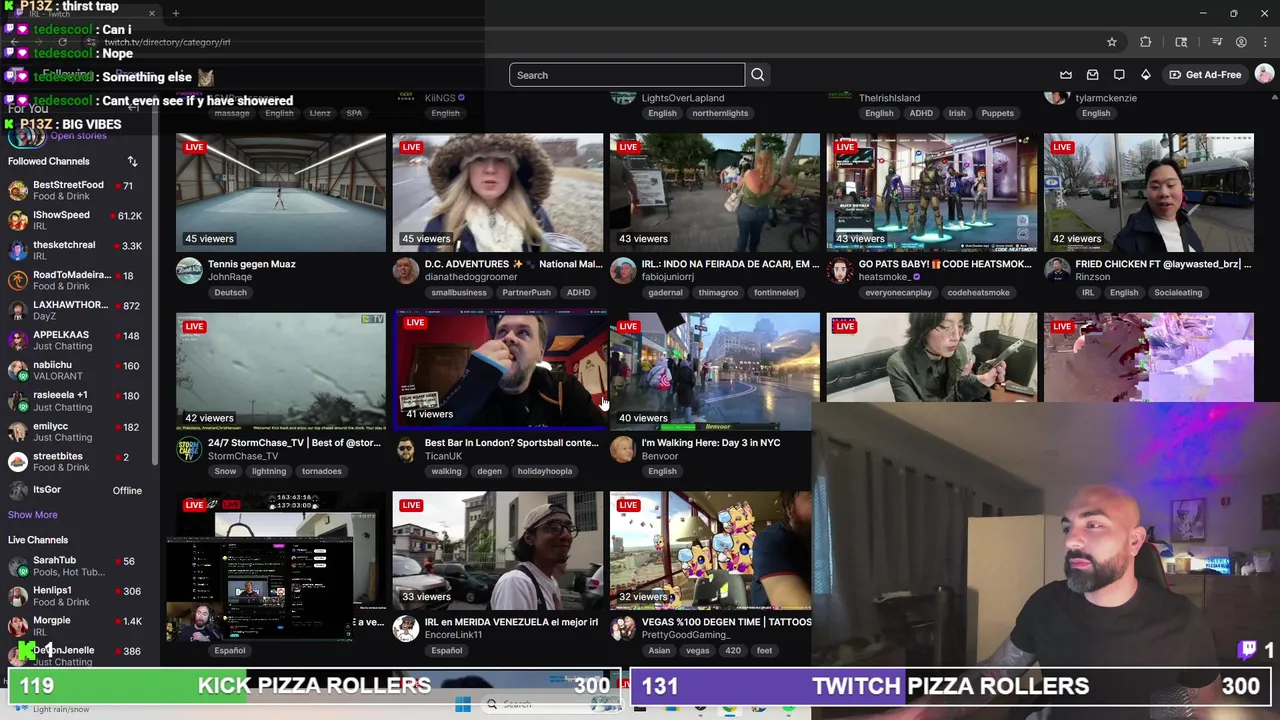The width and height of the screenshot is (1280, 720).
Task: Click Show More under Followed Channels
Action: pos(33,515)
